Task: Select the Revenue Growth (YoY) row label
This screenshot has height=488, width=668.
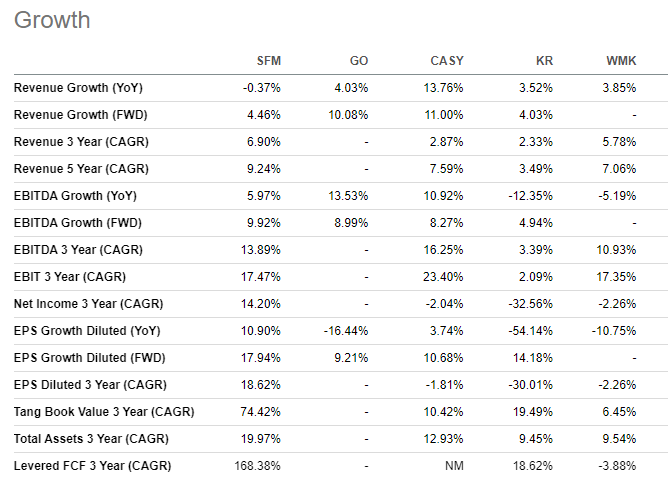Action: [78, 88]
